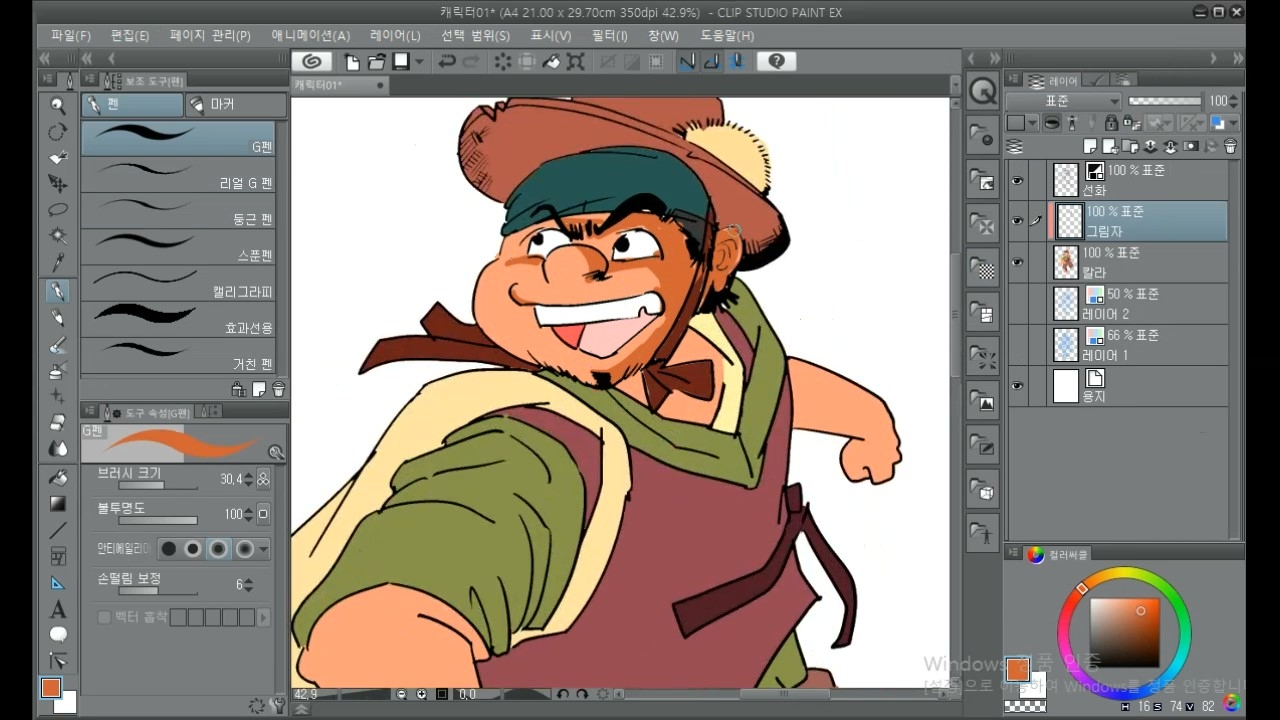
Task: Open 레이어(L) menu
Action: (395, 35)
